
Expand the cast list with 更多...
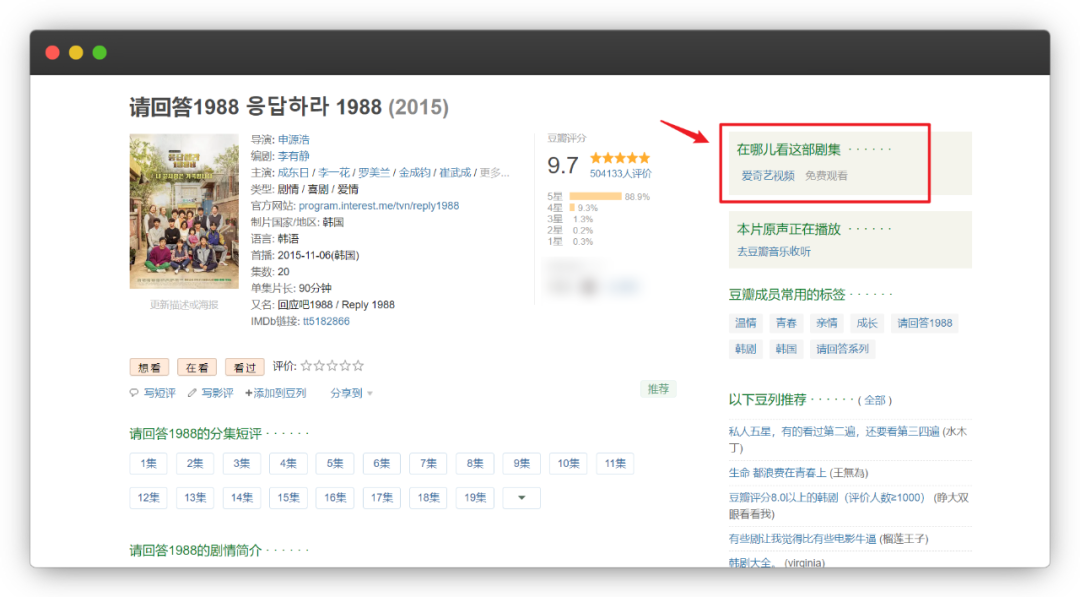(495, 172)
